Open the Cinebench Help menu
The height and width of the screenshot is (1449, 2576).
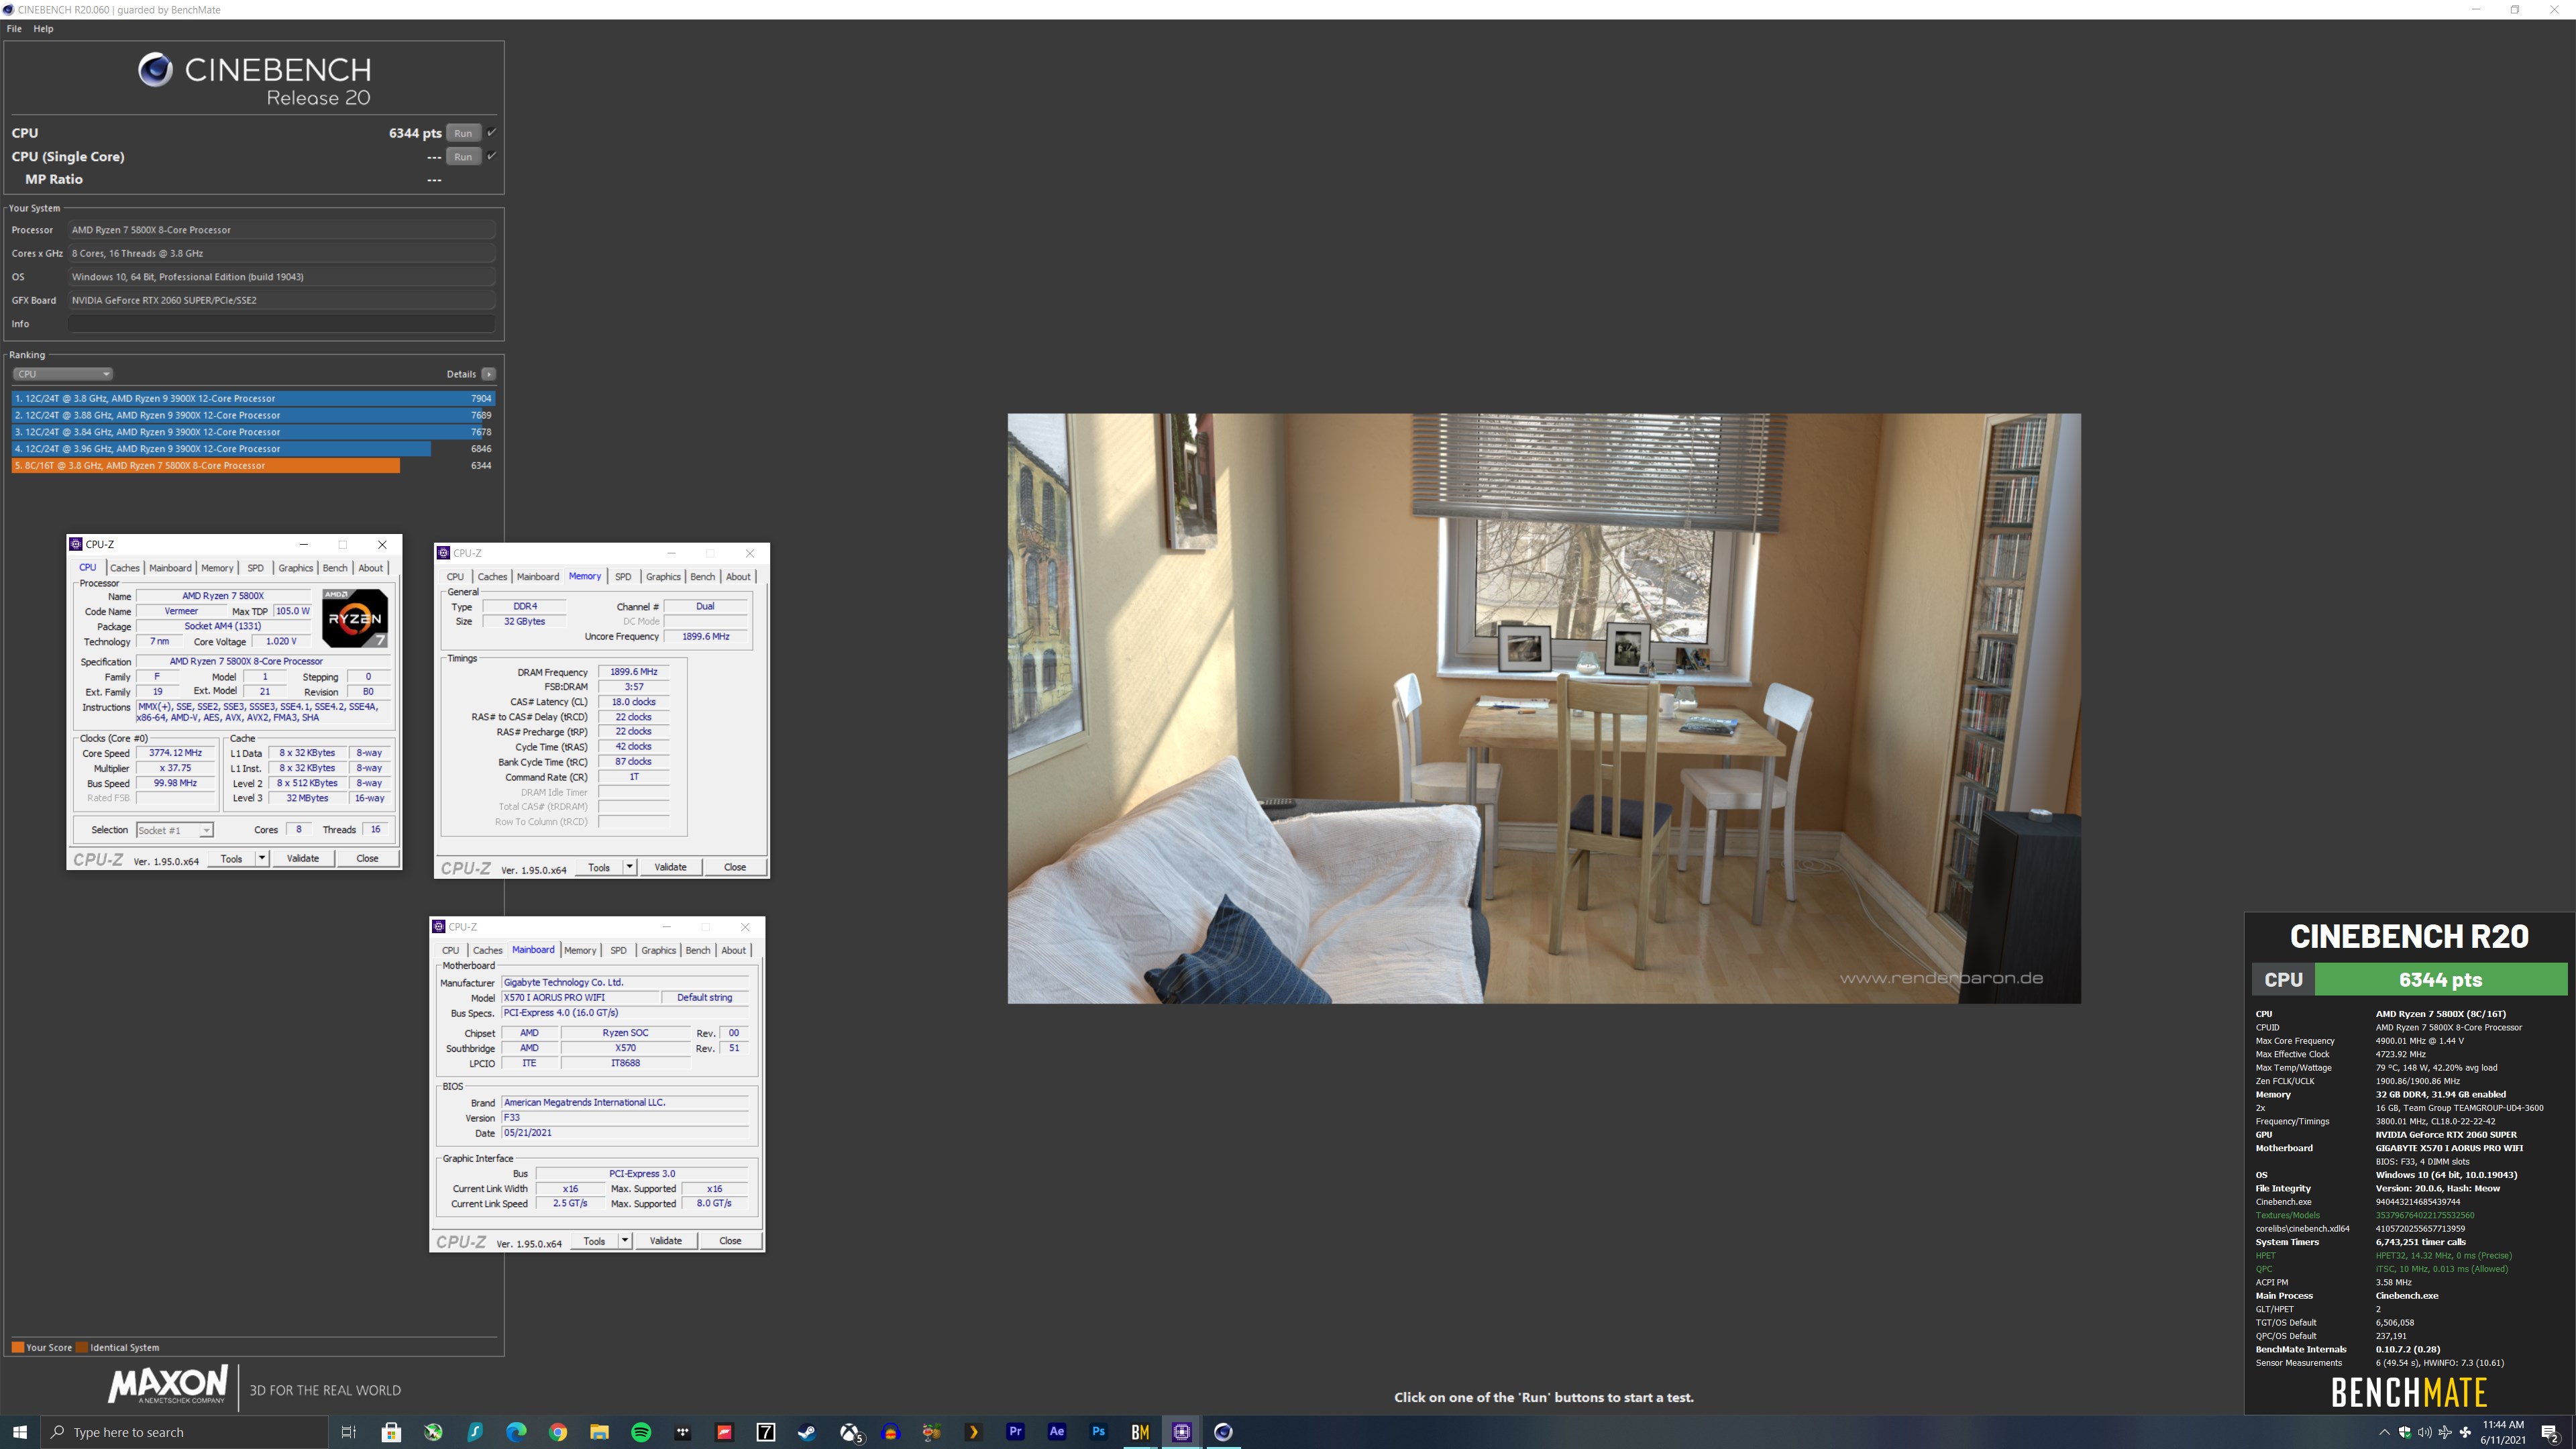click(x=43, y=28)
